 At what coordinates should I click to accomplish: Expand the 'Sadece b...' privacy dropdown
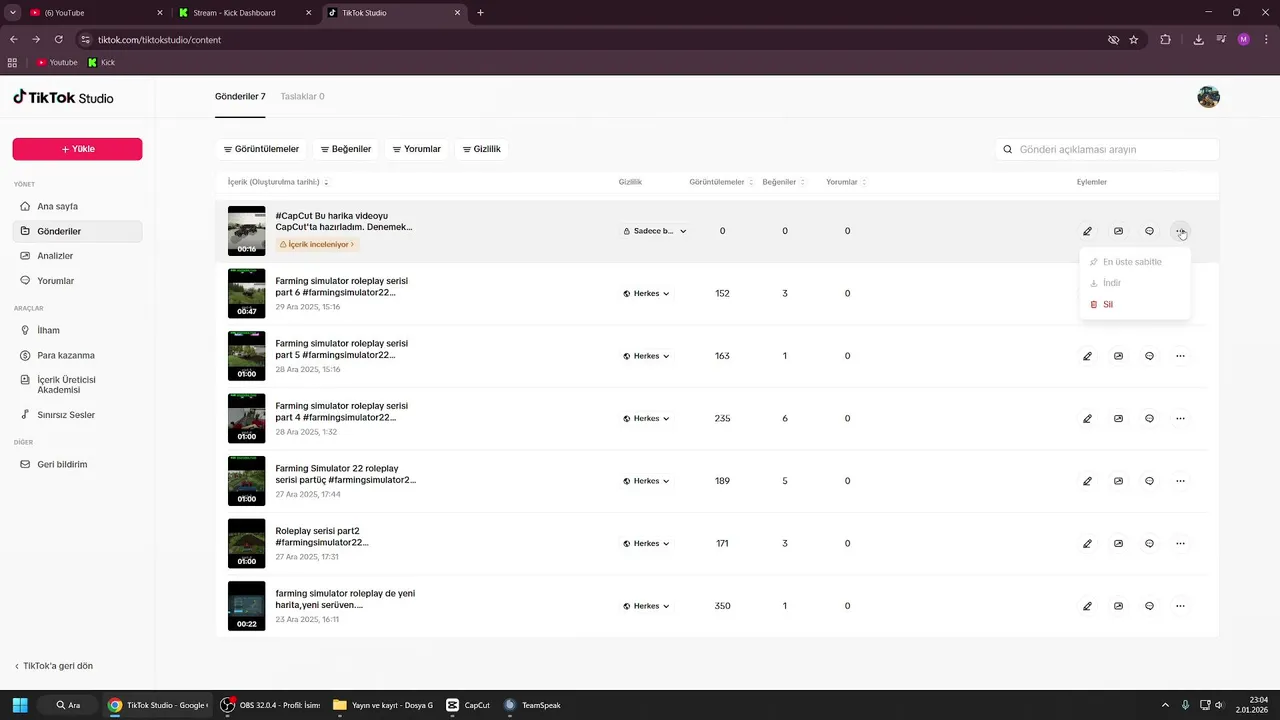point(655,231)
